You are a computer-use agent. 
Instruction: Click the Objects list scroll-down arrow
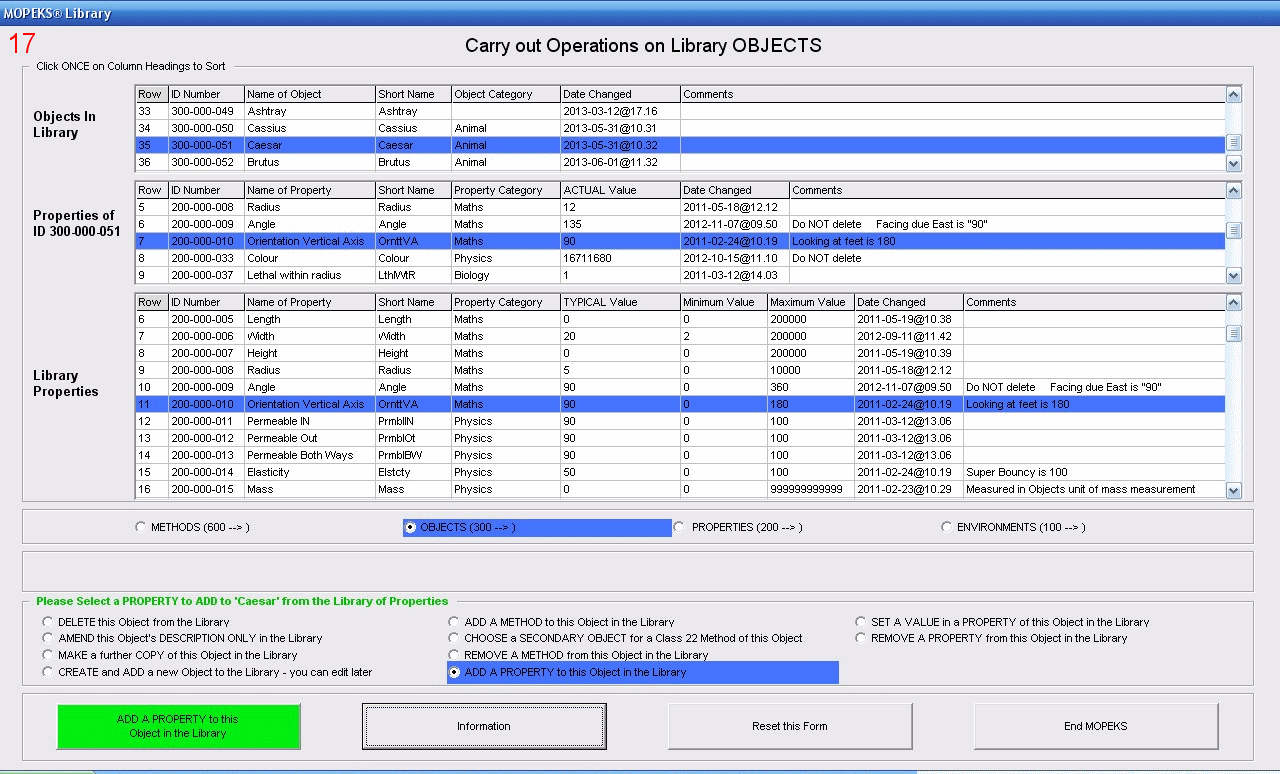coord(1234,163)
